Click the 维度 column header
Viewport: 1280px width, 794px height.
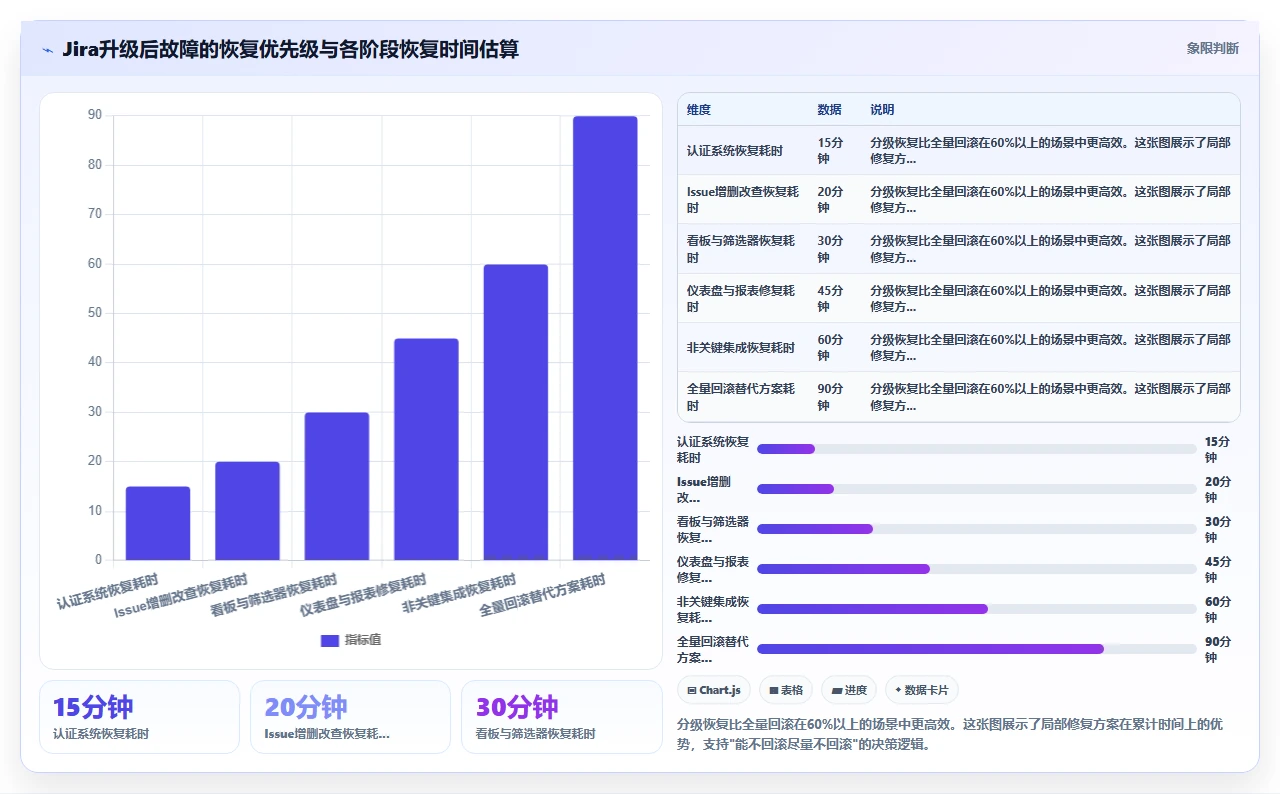(x=699, y=110)
